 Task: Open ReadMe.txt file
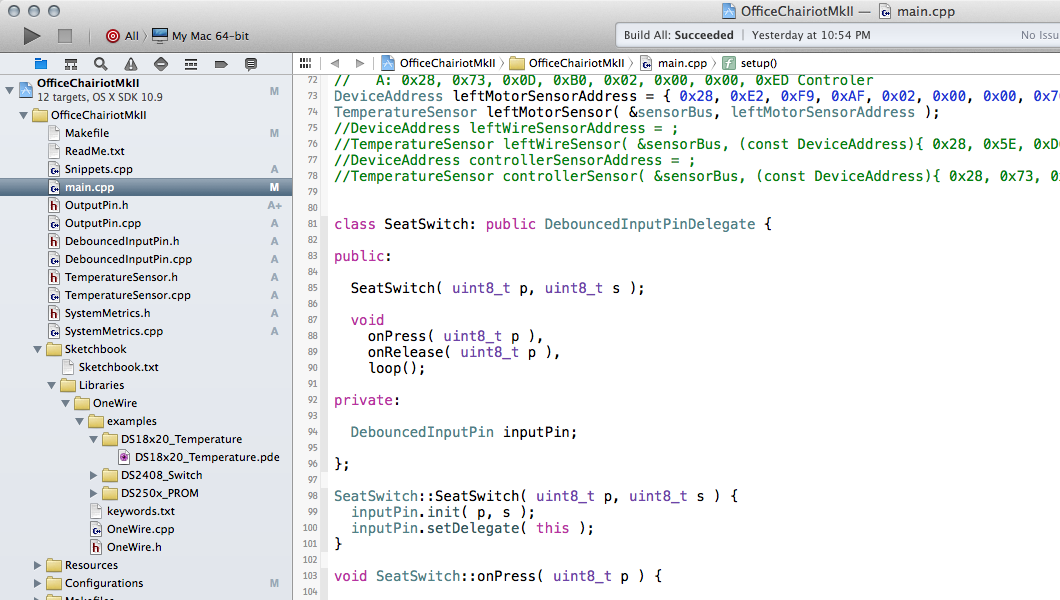(x=94, y=151)
